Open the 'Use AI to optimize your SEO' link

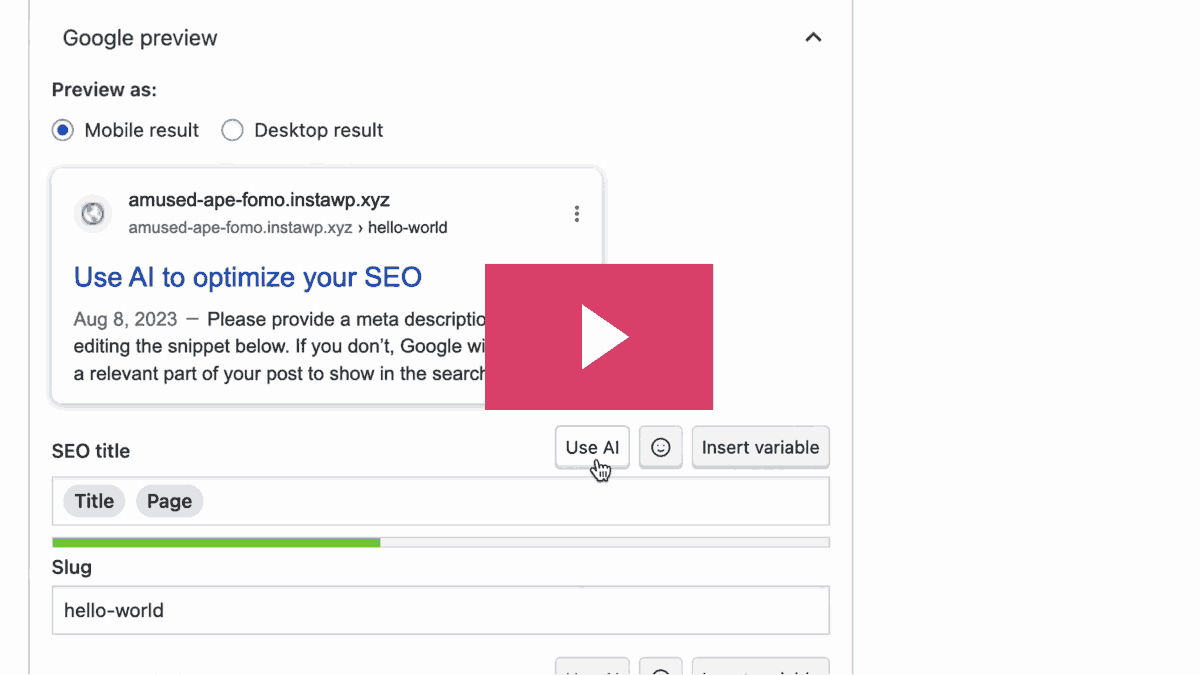click(x=248, y=277)
